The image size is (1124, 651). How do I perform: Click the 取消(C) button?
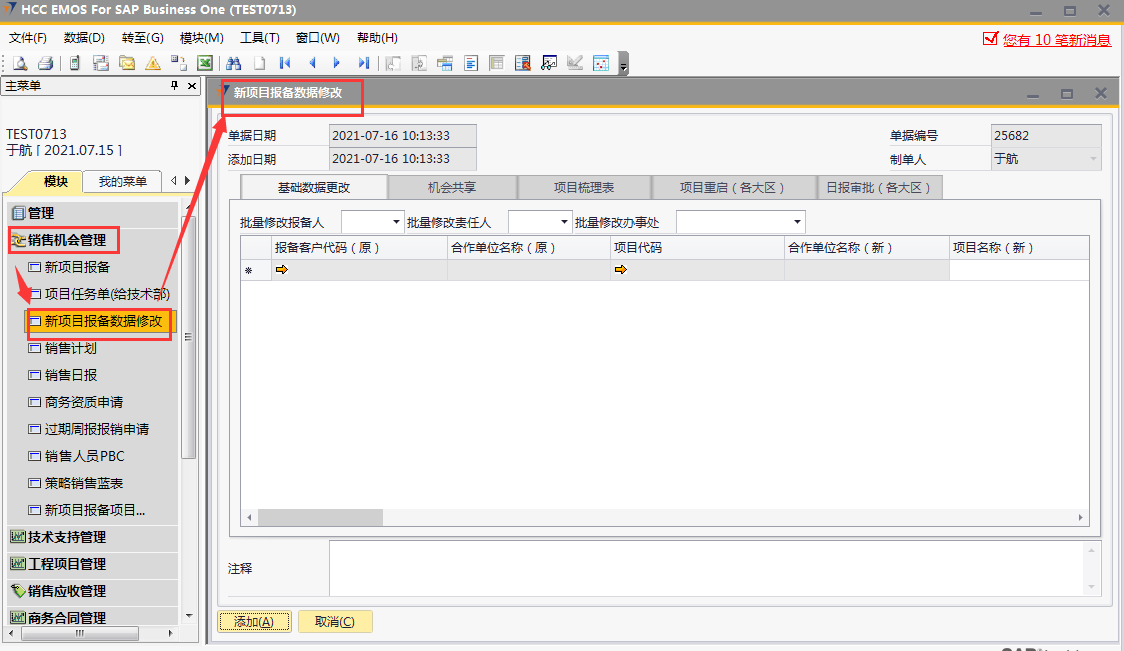[335, 621]
